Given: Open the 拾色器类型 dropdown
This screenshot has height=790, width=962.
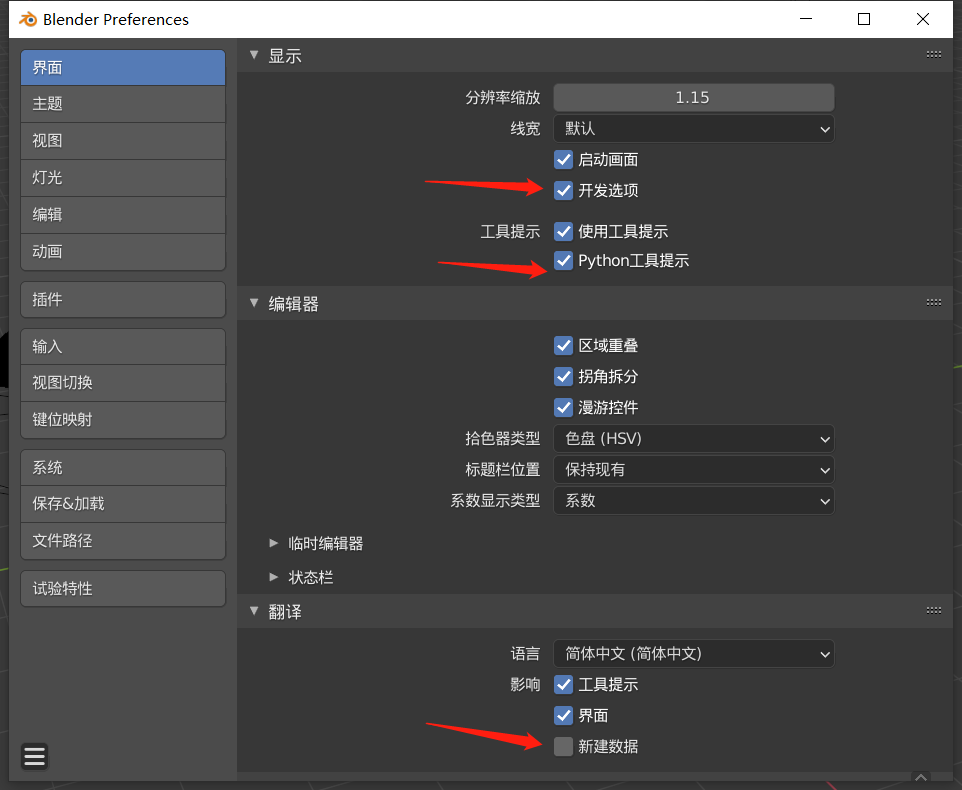Looking at the screenshot, I should point(693,439).
